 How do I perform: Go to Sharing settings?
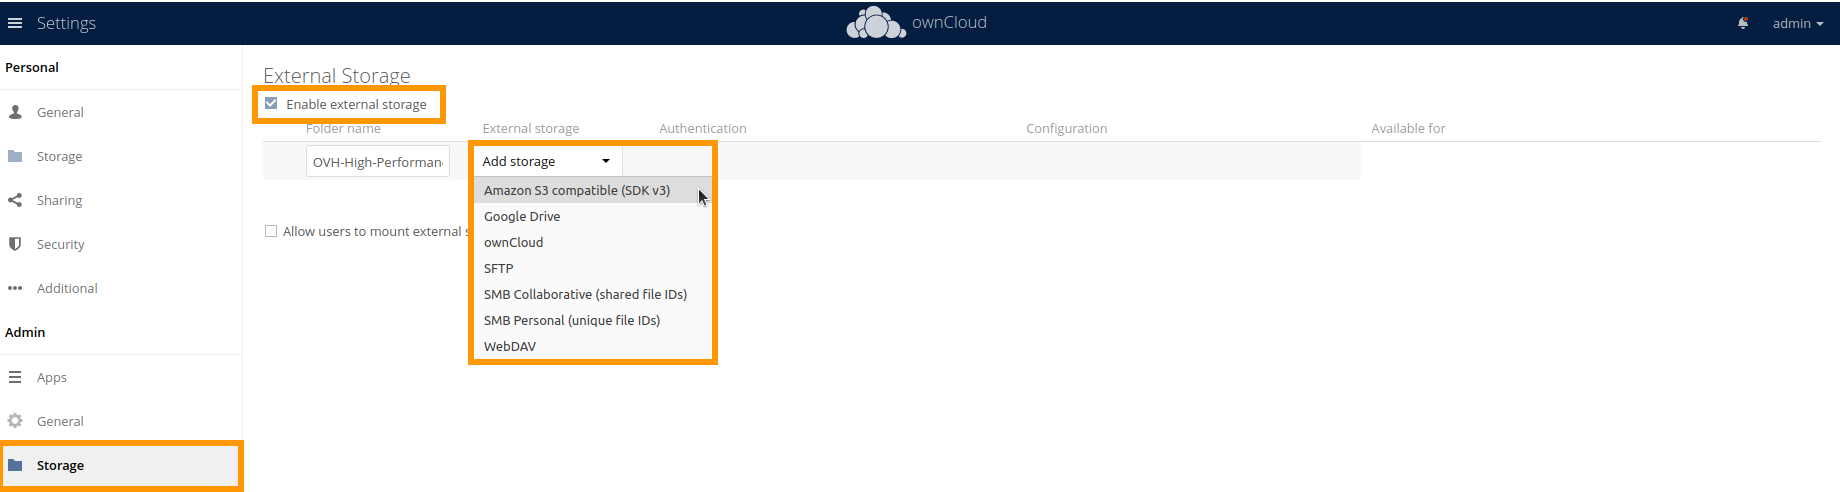[60, 201]
